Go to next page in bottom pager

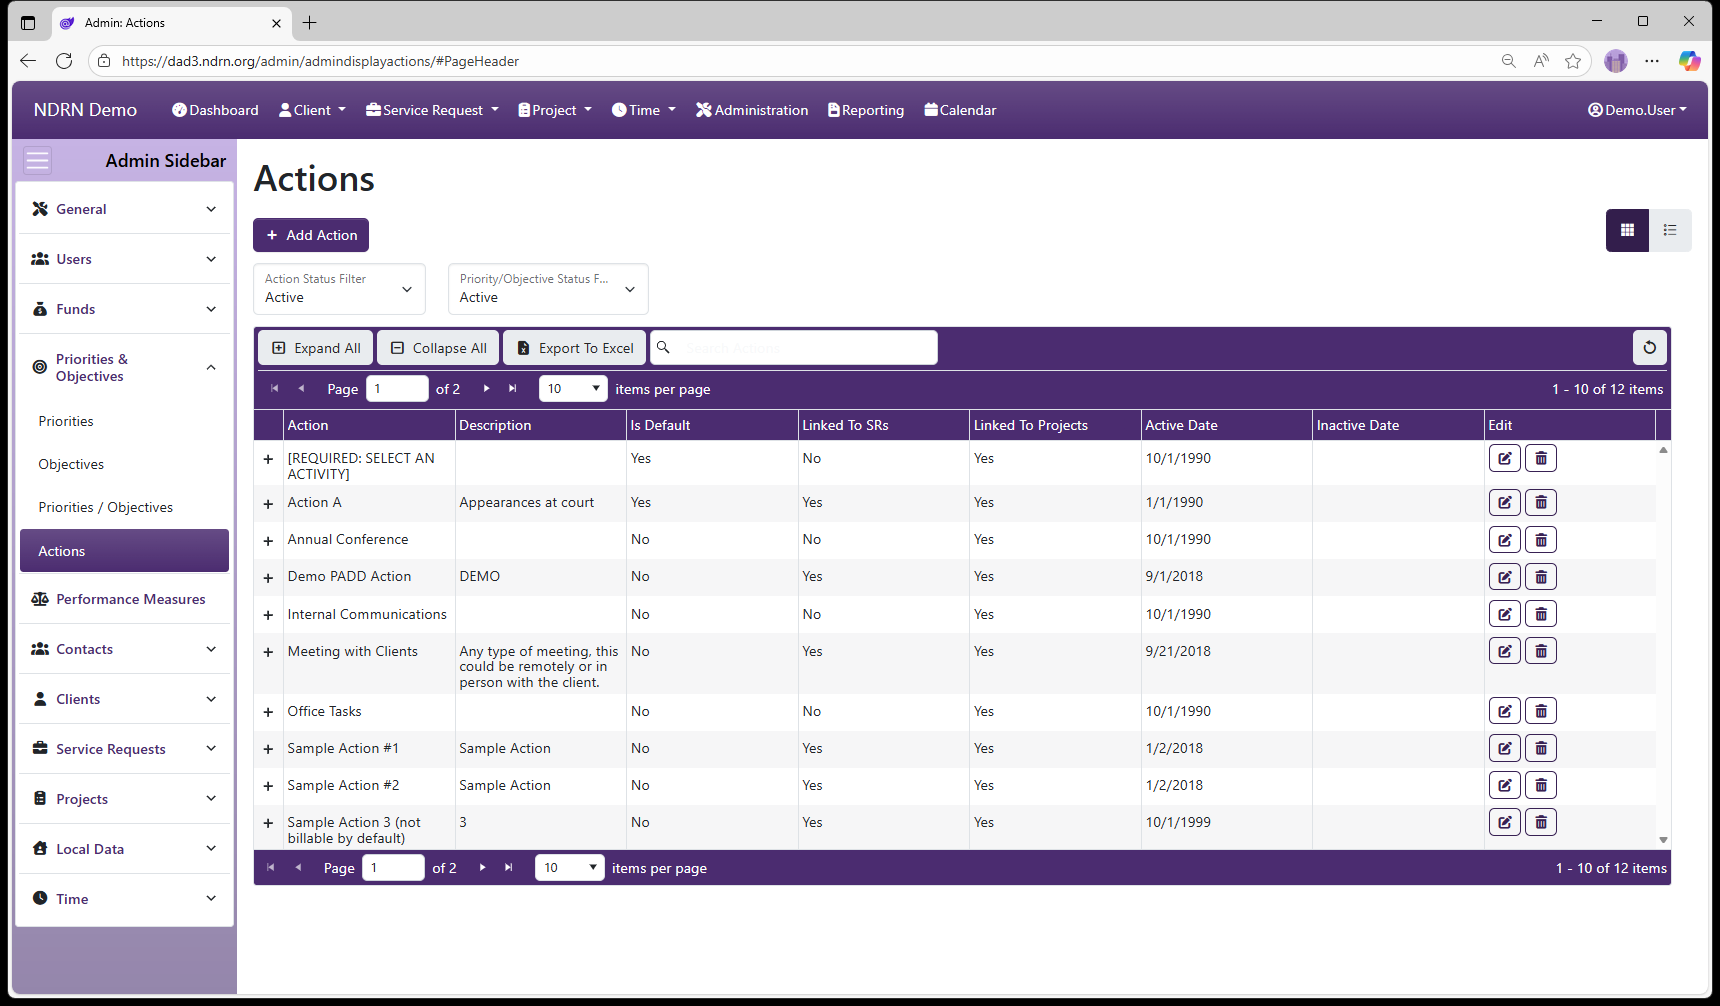[483, 867]
